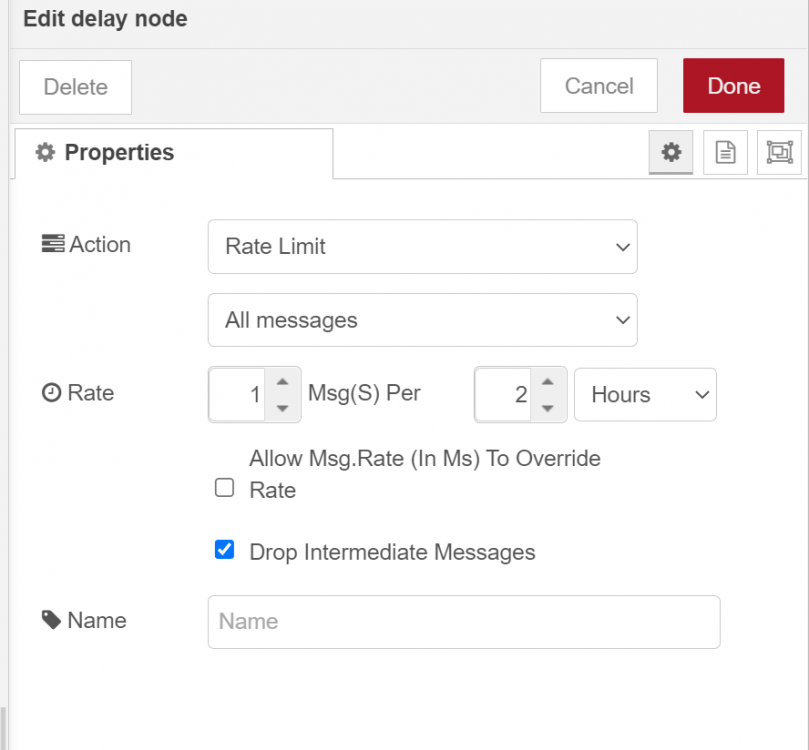Image resolution: width=809 pixels, height=750 pixels.
Task: Uncheck Drop Intermediate Messages checkbox
Action: 224,550
